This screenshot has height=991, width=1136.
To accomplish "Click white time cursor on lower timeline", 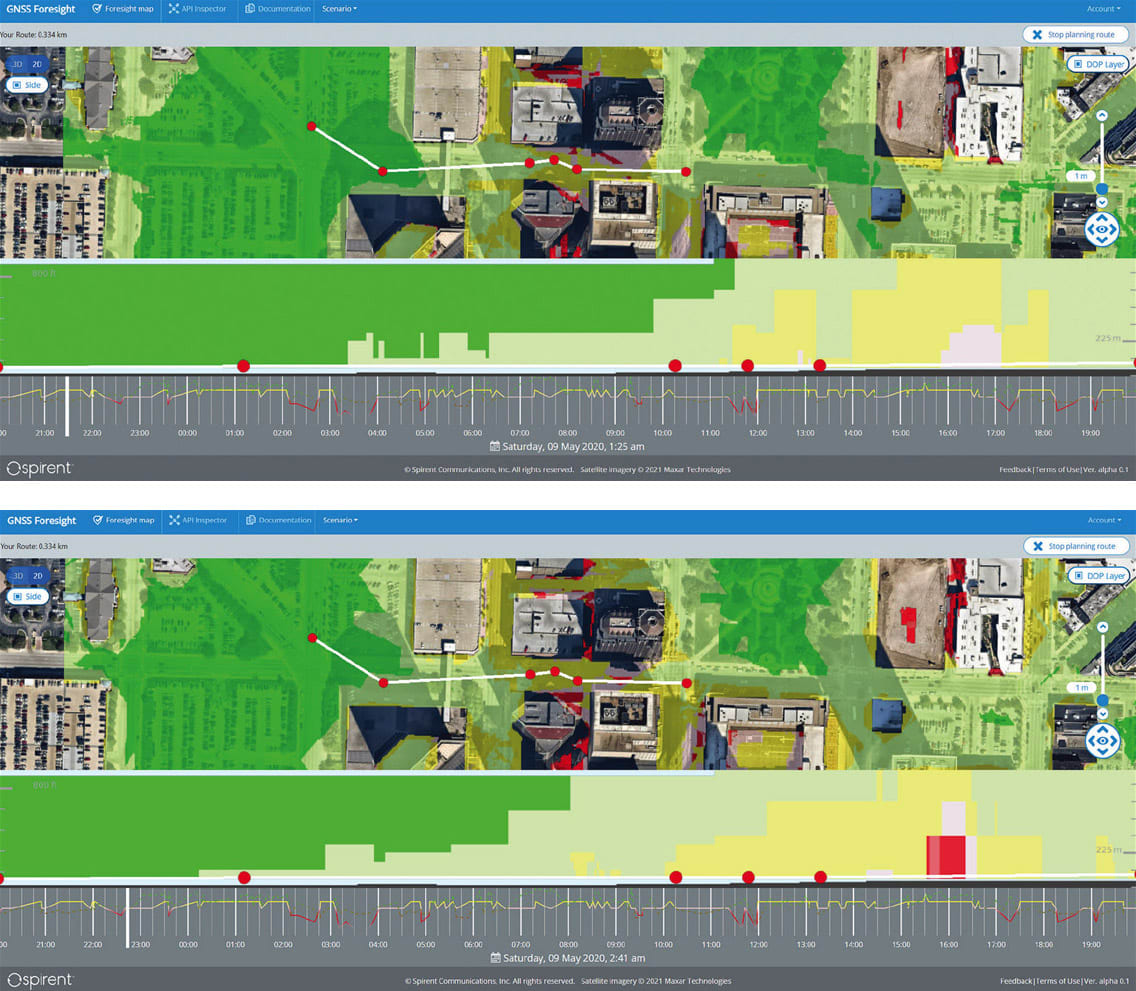I will (128, 917).
